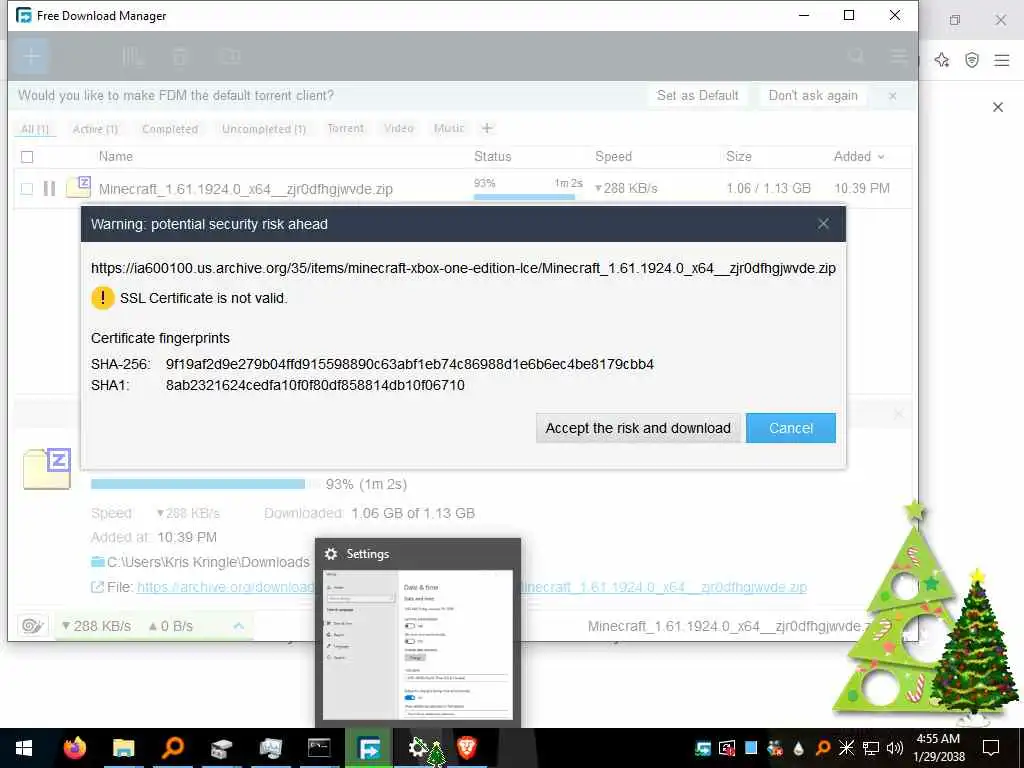1024x768 pixels.
Task: Switch to the Active (1) tab
Action: click(x=95, y=129)
